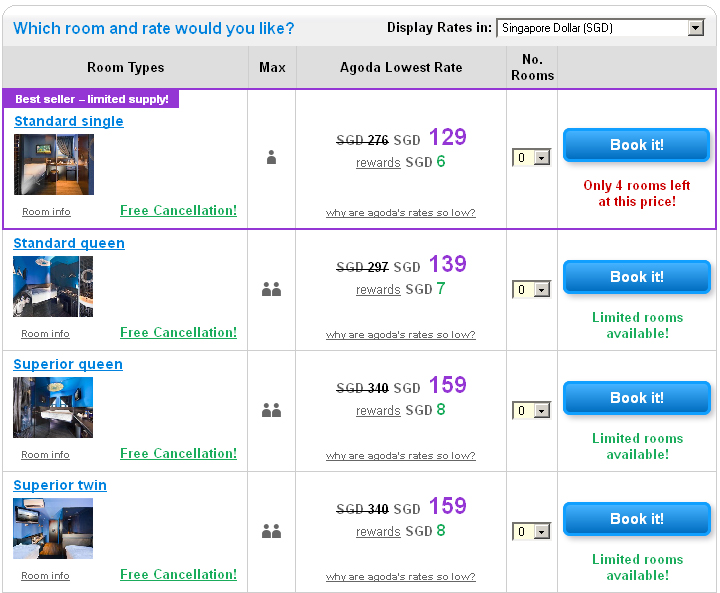This screenshot has height=593, width=720.
Task: Book the Superior queen room
Action: 637,397
